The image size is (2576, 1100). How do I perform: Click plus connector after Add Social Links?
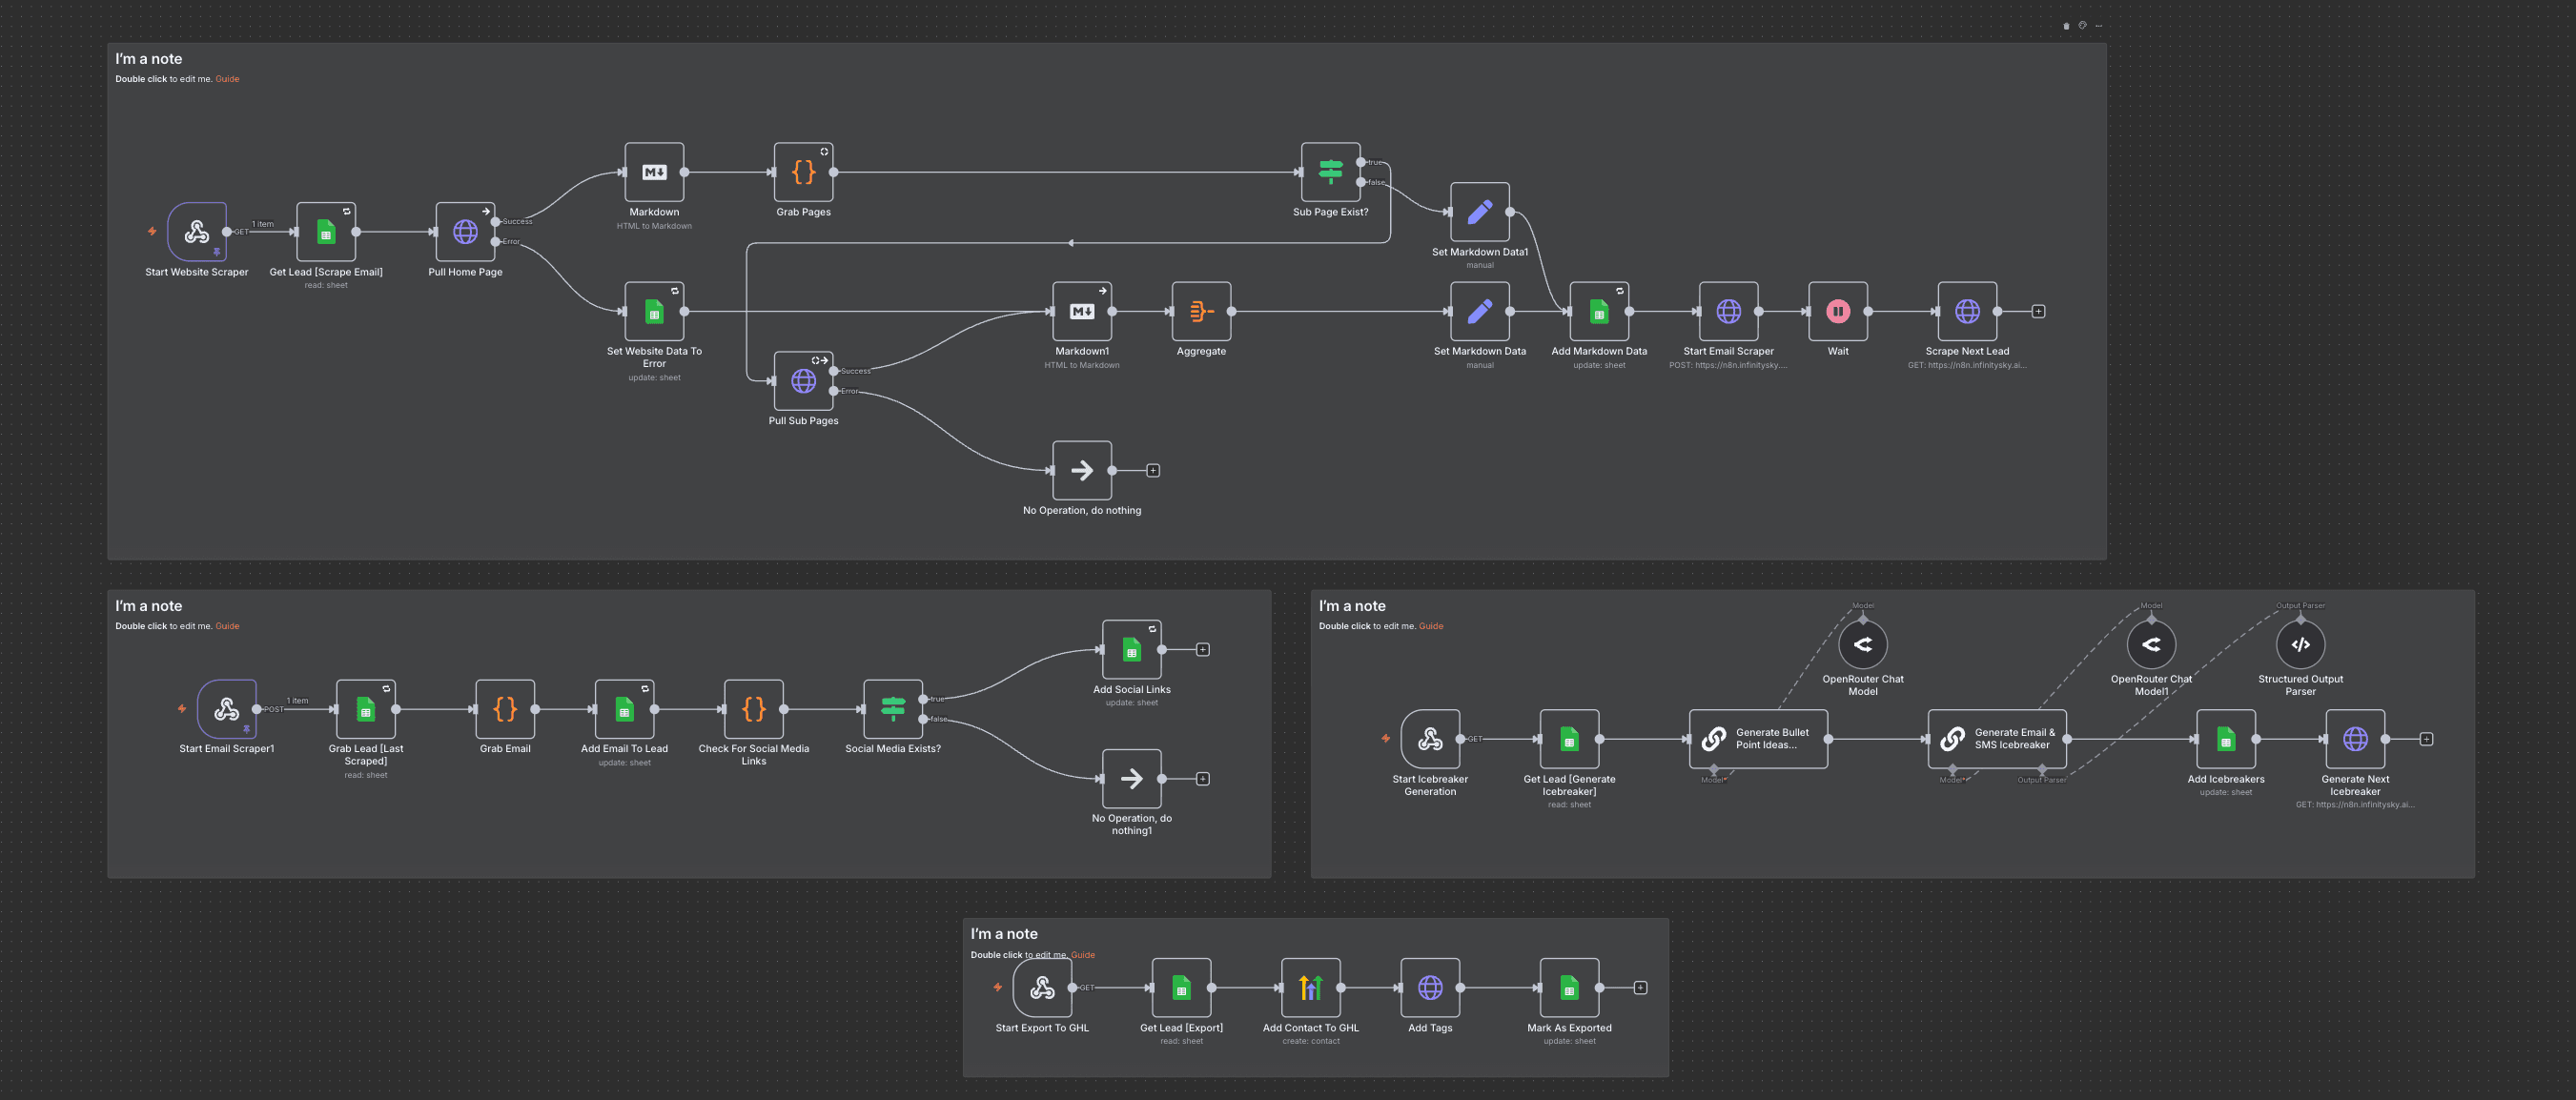pos(1203,650)
